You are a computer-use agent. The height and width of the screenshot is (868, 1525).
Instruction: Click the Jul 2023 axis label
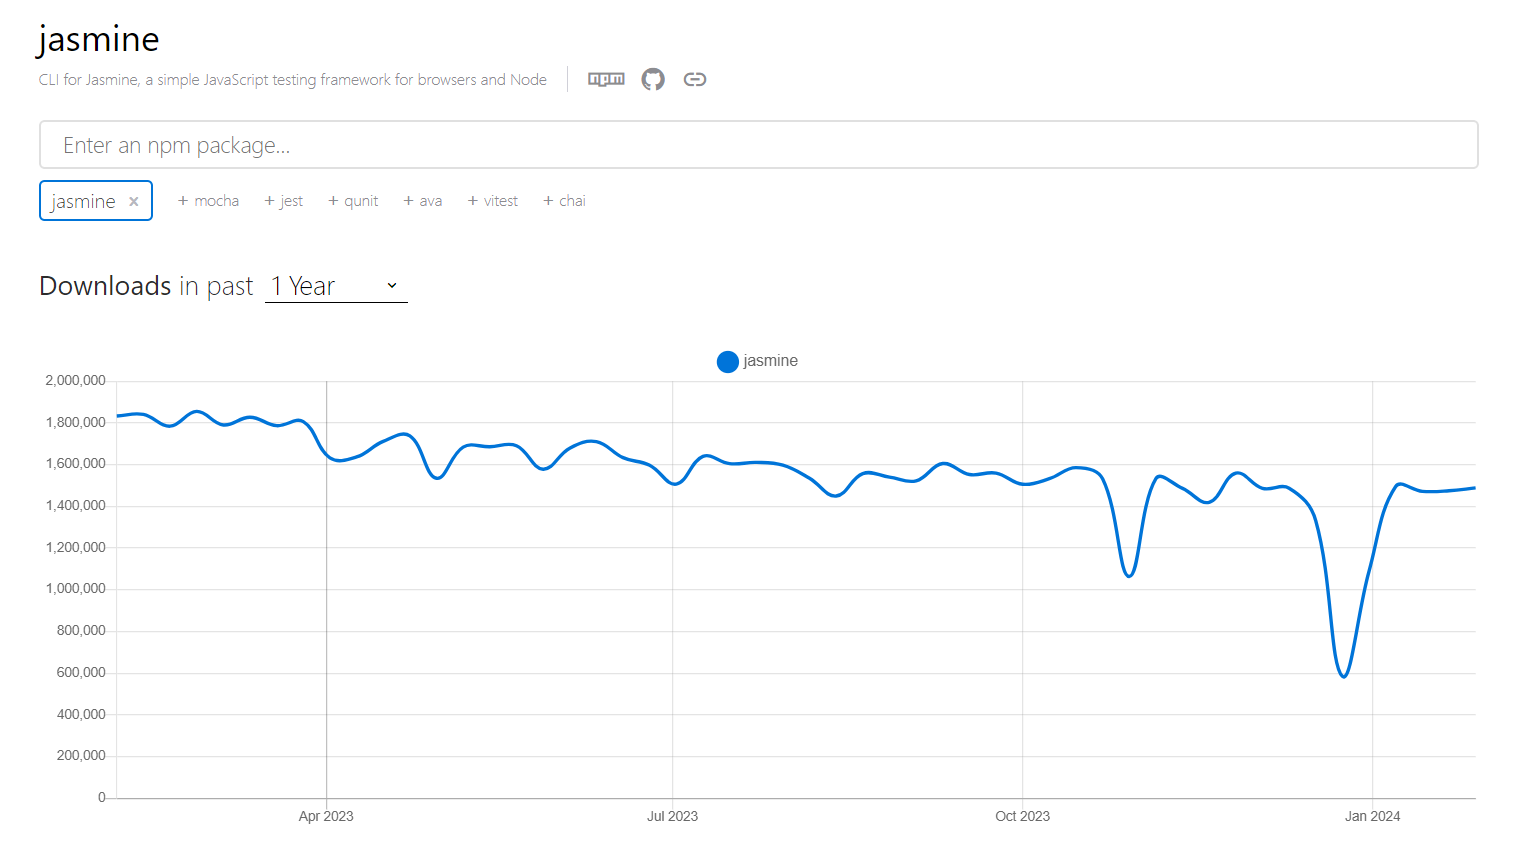[x=672, y=816]
